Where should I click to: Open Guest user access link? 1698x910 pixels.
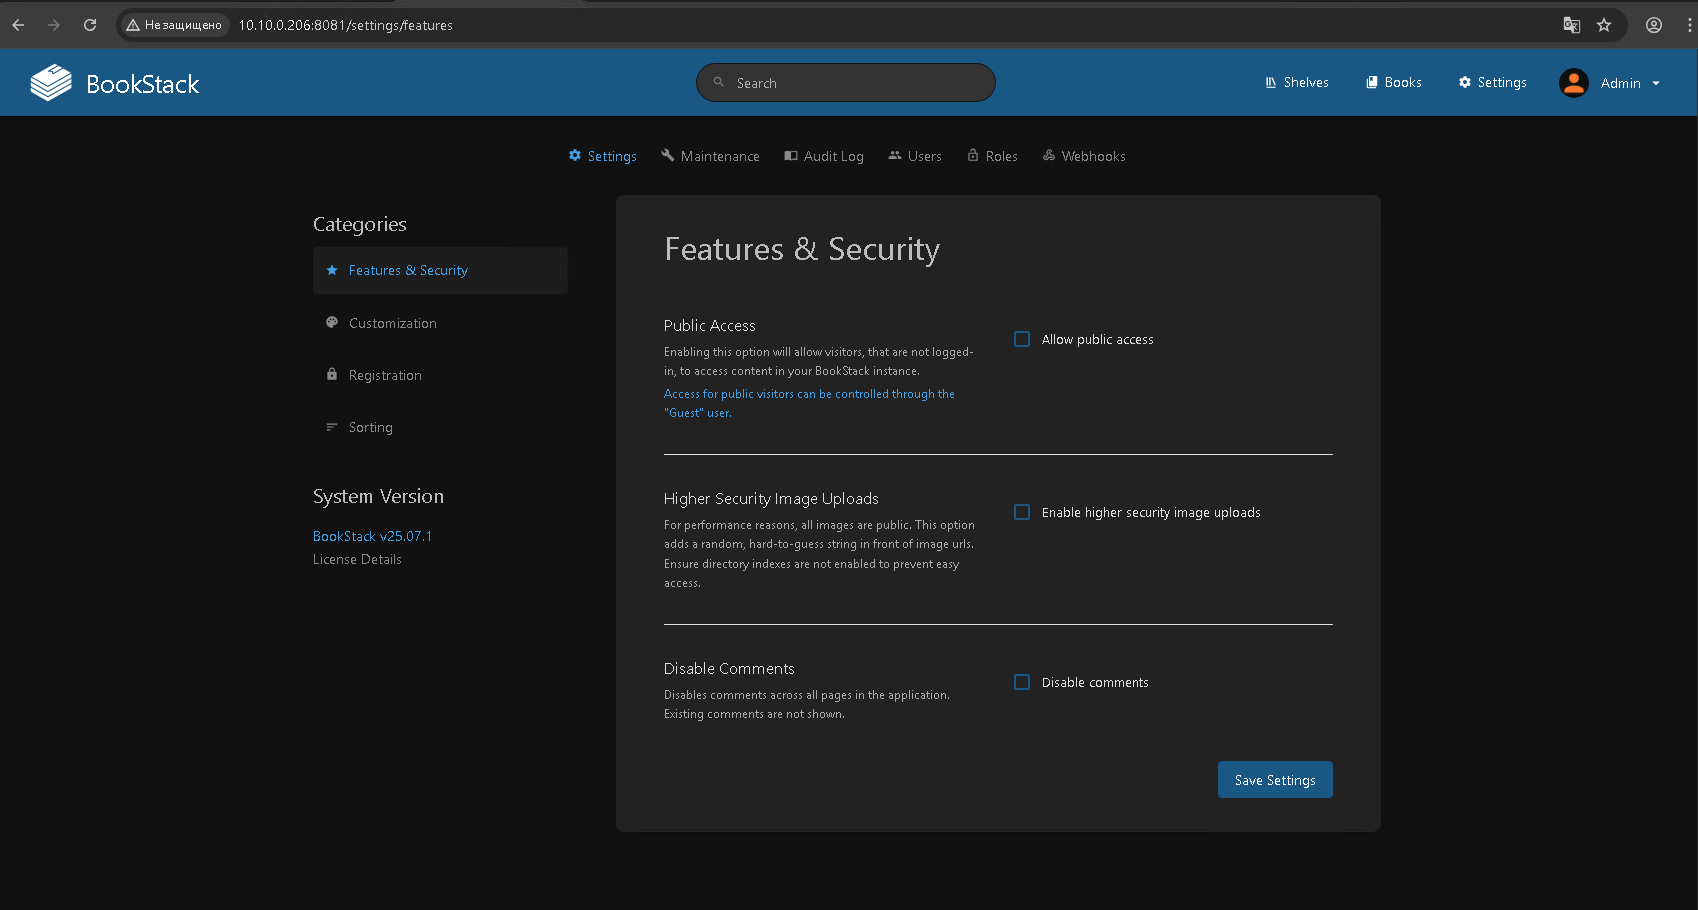pos(809,403)
